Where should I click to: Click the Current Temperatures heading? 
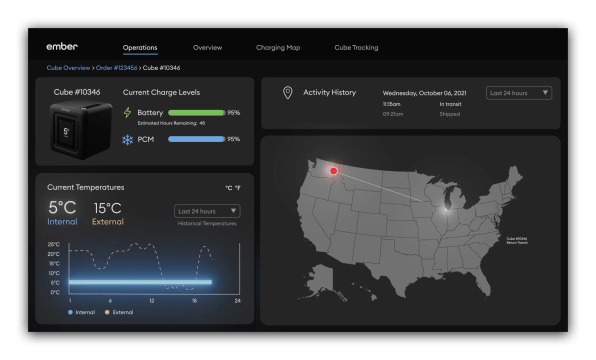click(x=86, y=187)
